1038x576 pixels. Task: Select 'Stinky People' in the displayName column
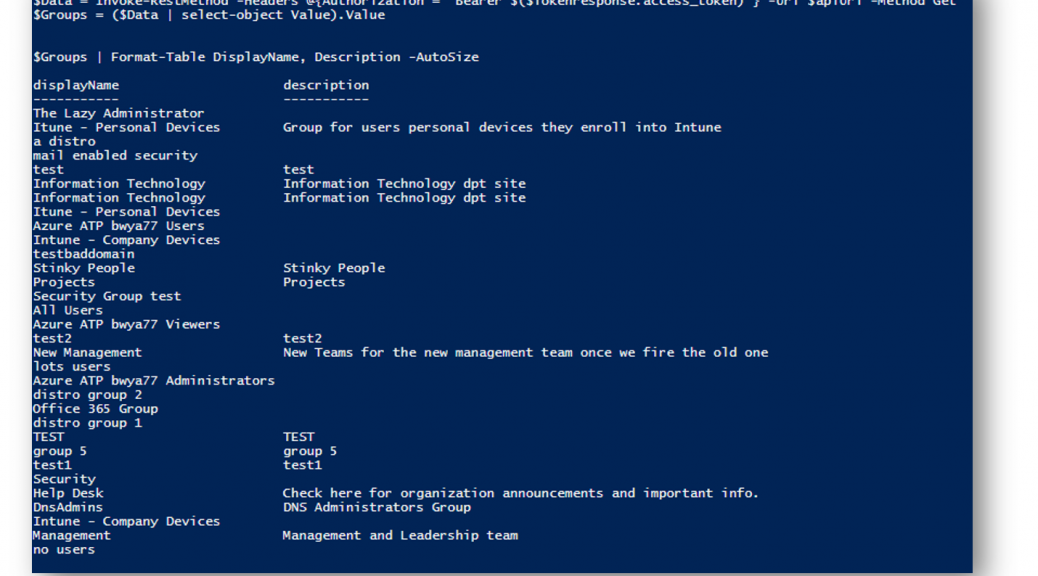[84, 268]
